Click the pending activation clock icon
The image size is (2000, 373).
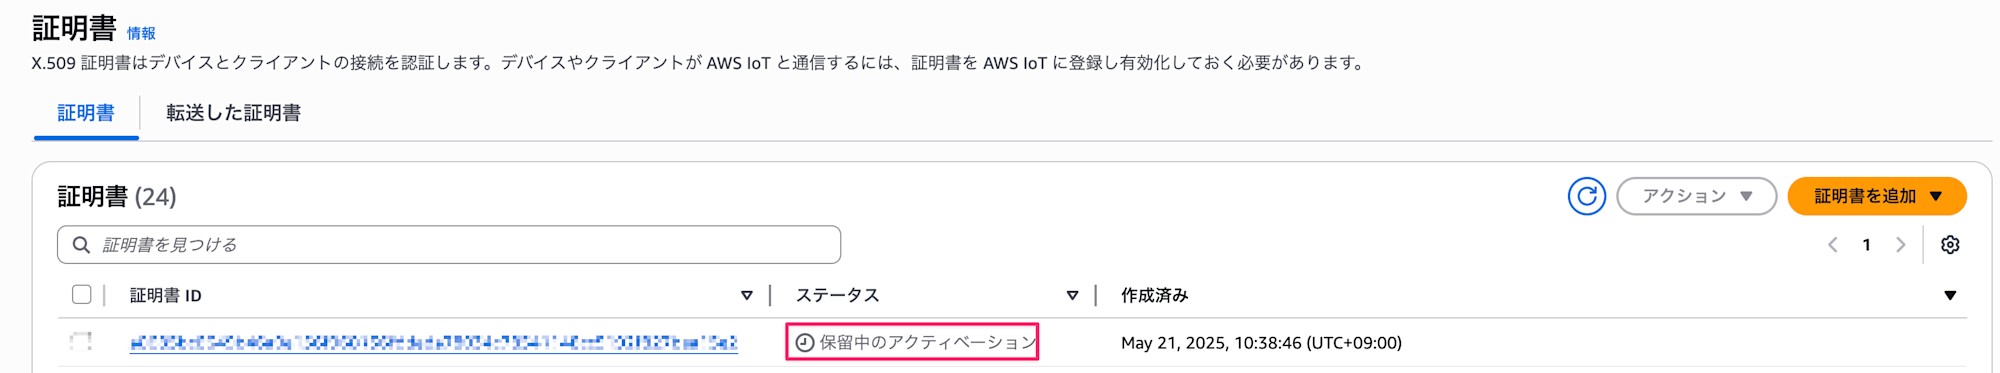[x=805, y=343]
